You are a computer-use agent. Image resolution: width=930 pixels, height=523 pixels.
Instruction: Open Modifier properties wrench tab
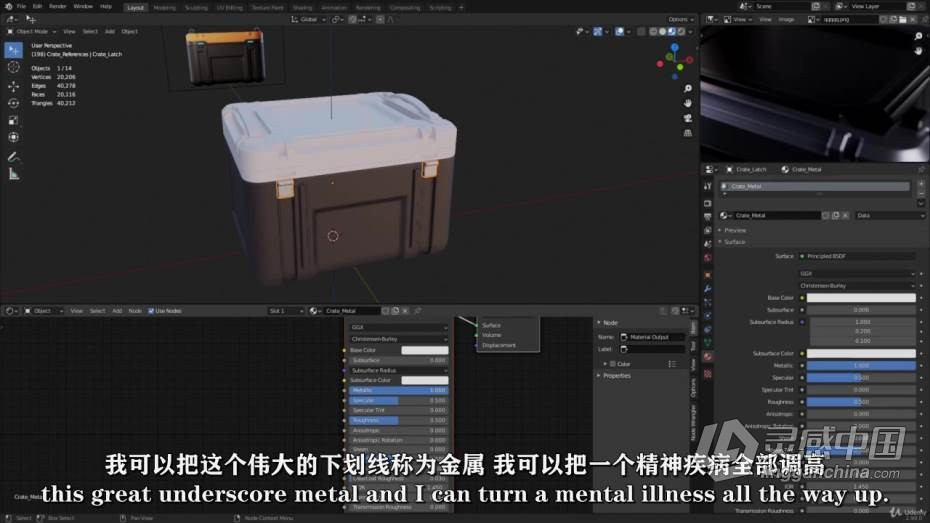pyautogui.click(x=708, y=289)
